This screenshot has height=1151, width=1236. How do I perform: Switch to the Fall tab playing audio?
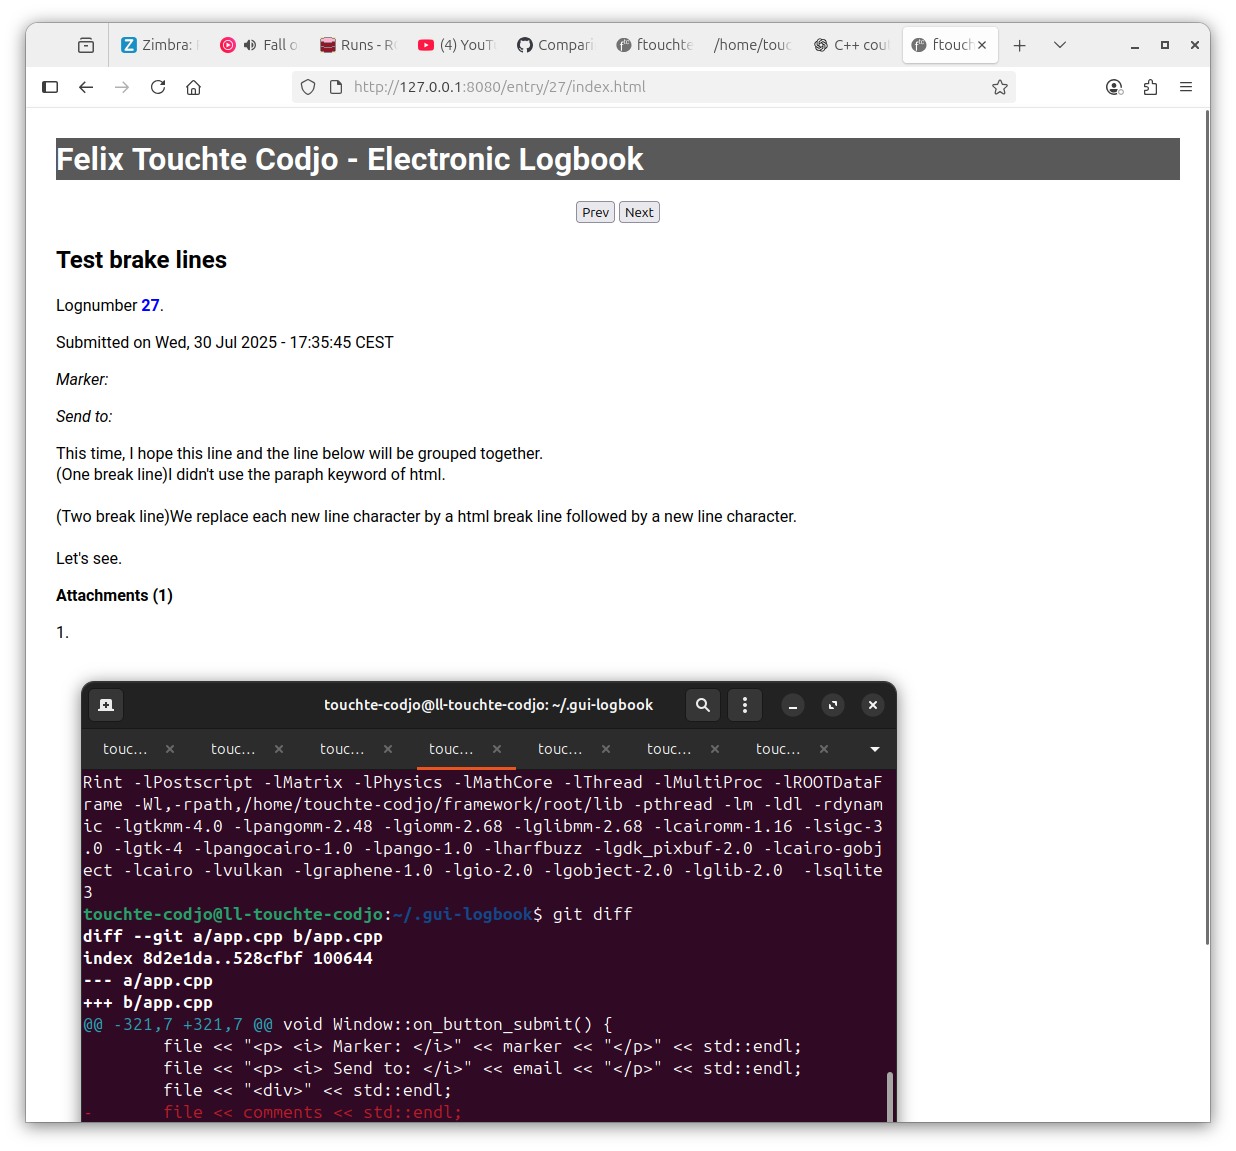click(259, 45)
